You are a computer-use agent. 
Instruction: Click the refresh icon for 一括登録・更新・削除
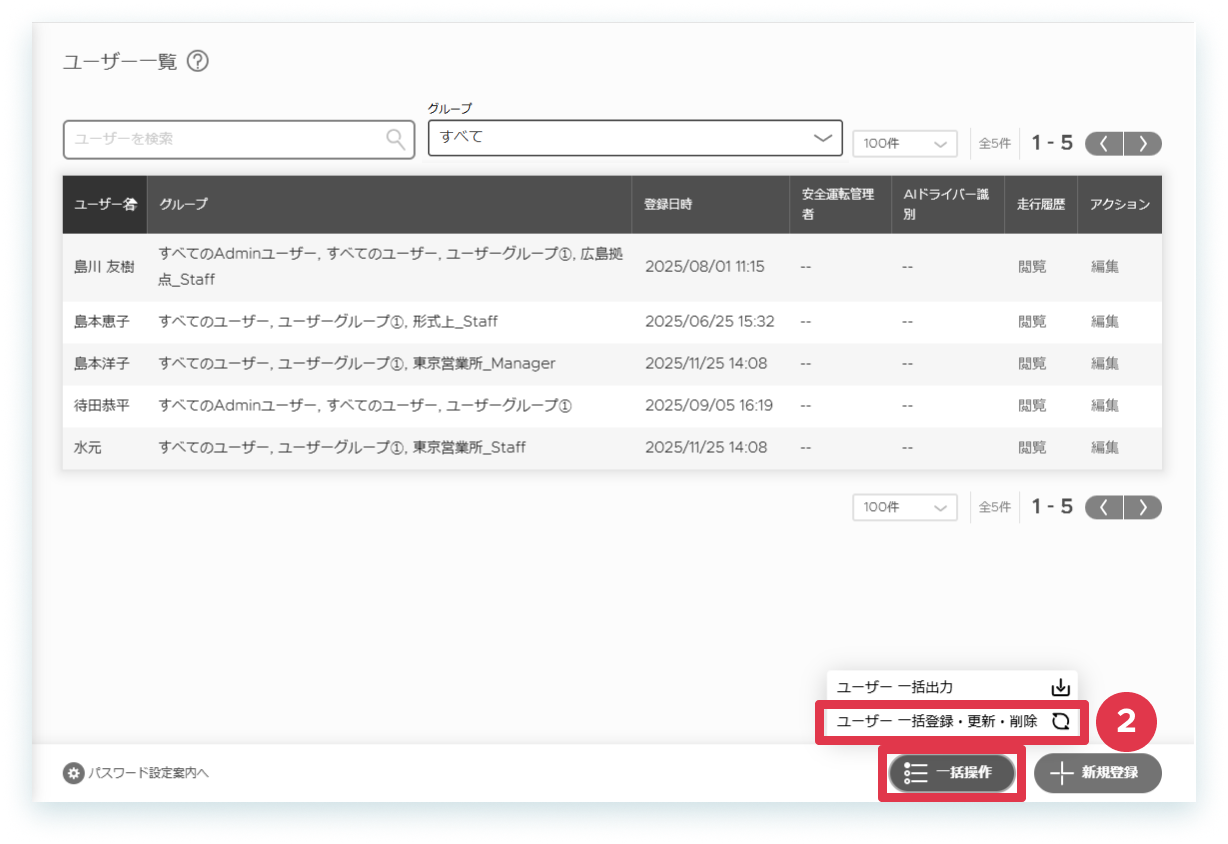click(x=1060, y=721)
